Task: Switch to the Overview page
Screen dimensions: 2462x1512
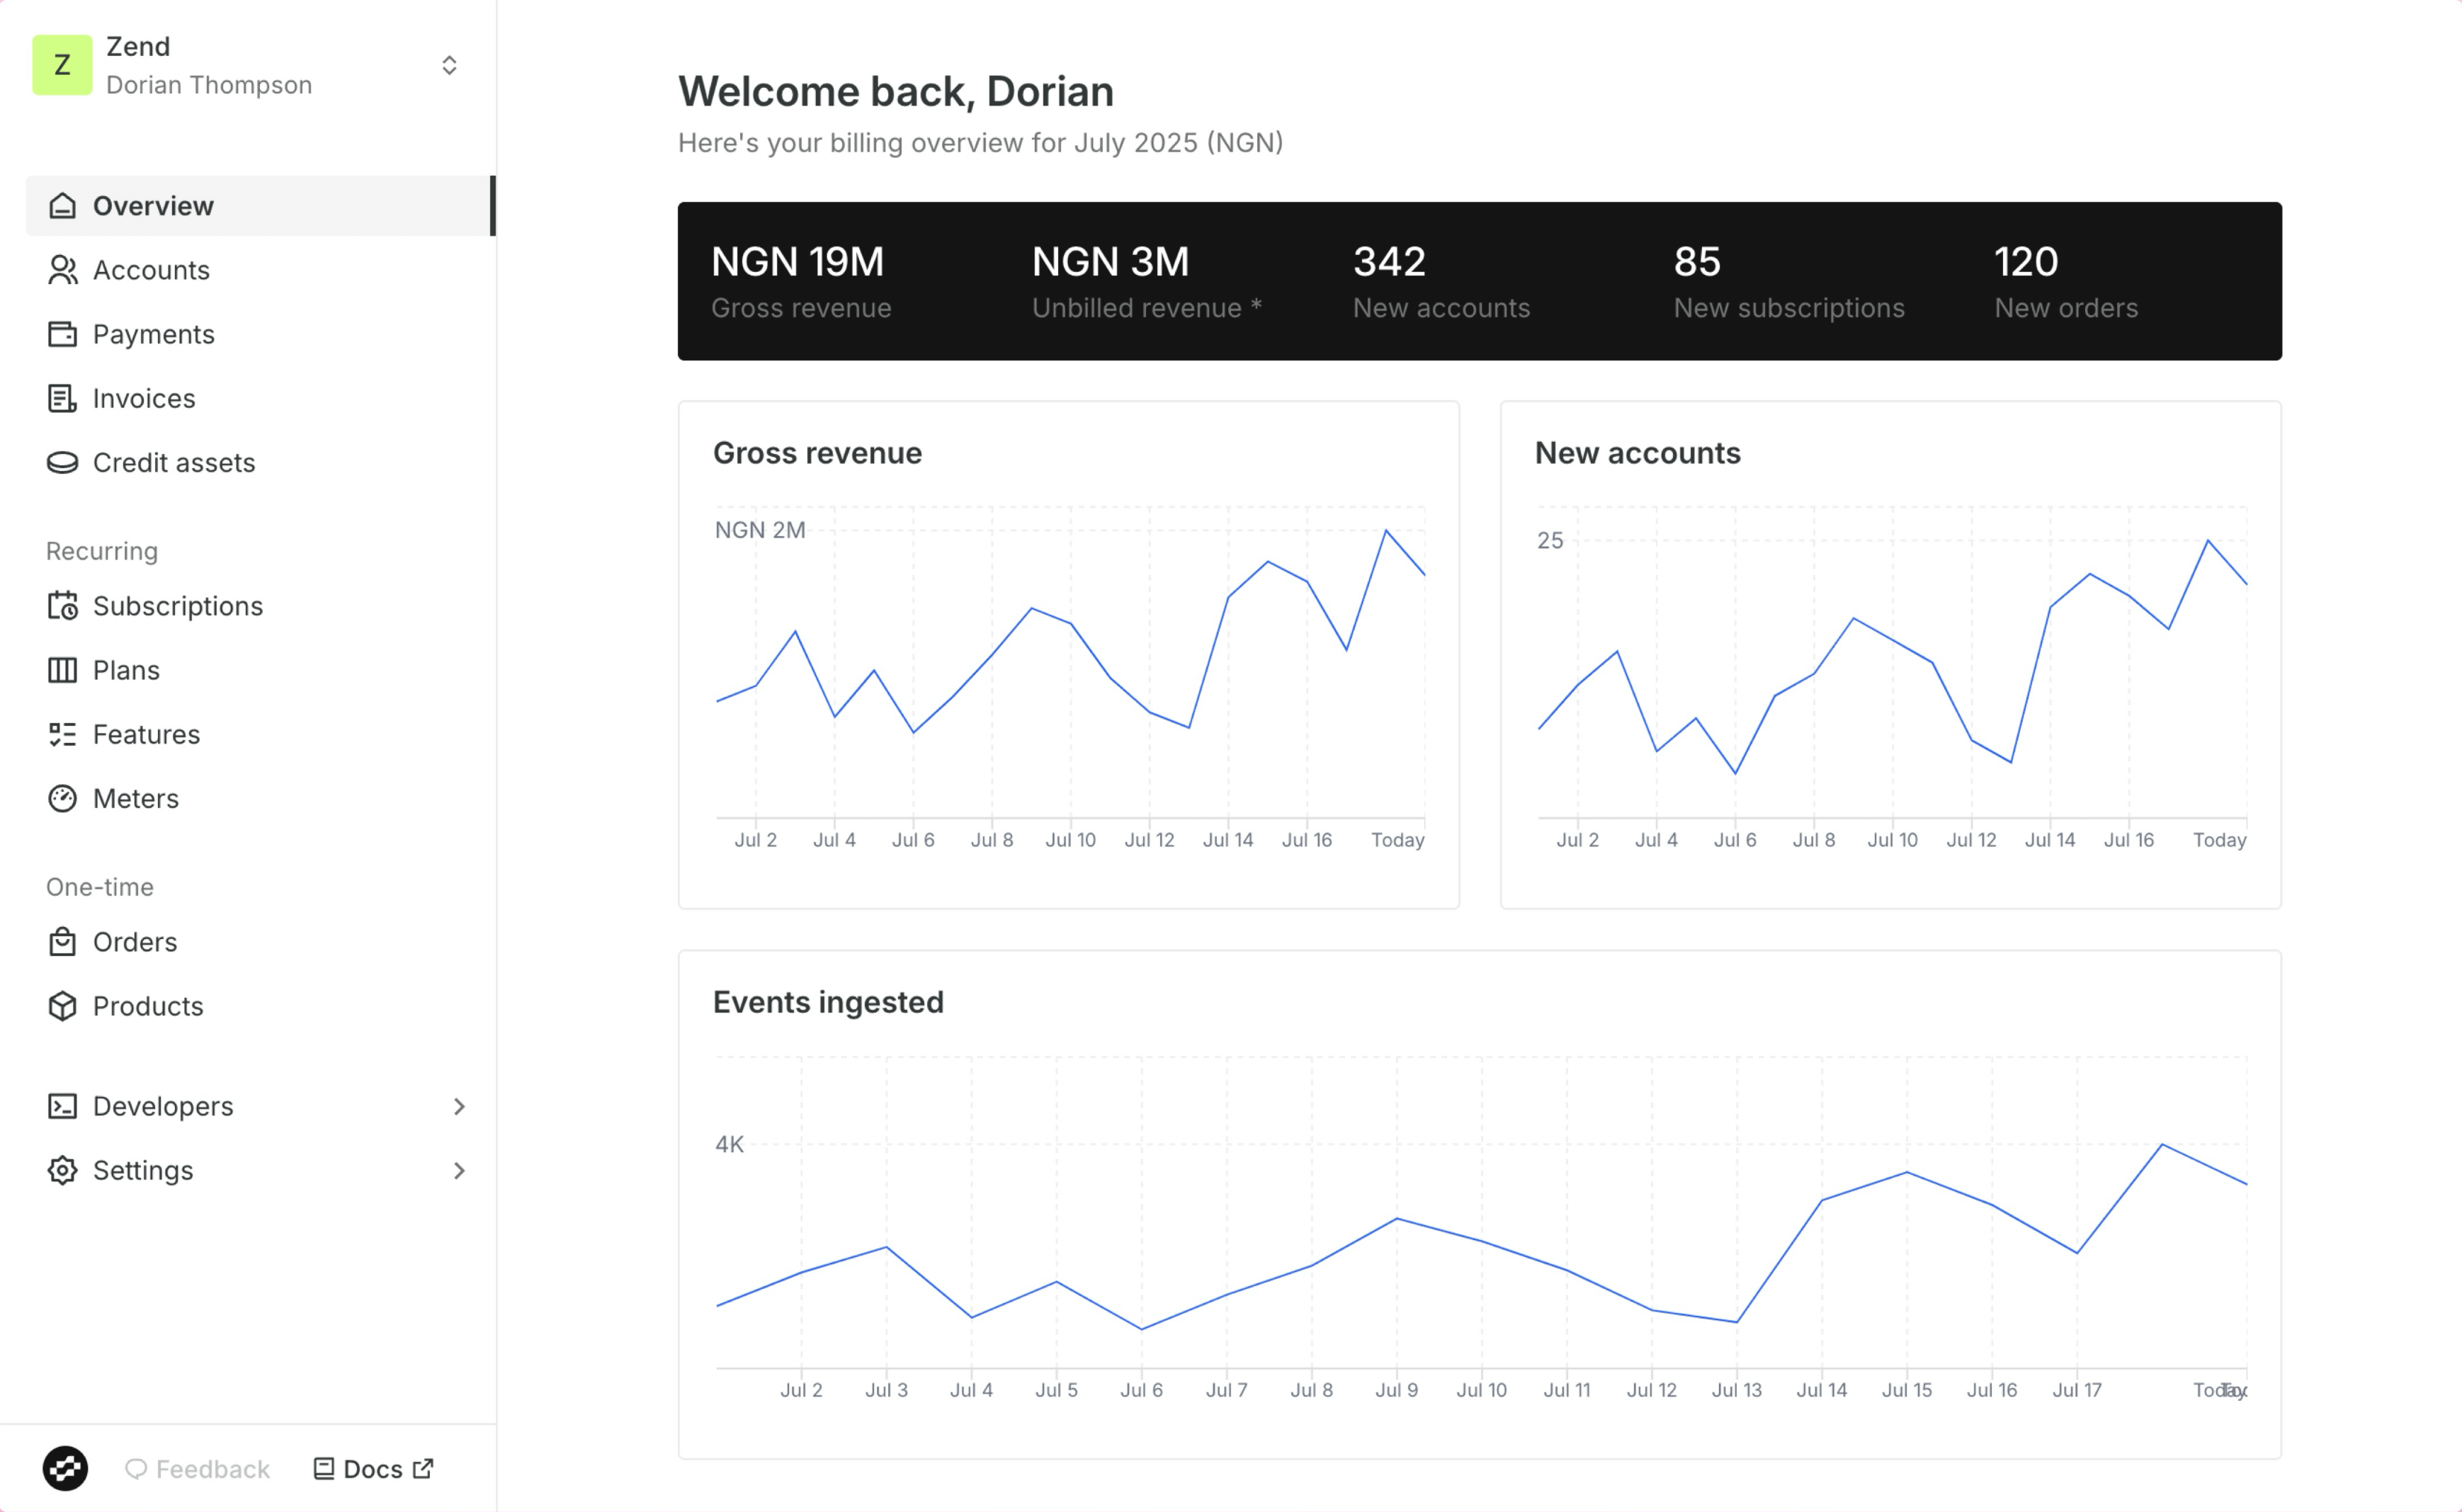Action: coord(153,206)
